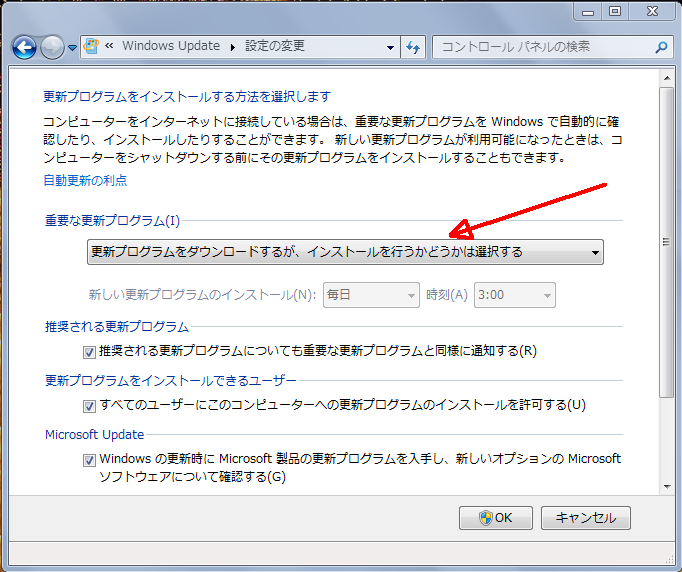
Task: Toggle the Microsoft Update products checkbox
Action: click(x=89, y=460)
